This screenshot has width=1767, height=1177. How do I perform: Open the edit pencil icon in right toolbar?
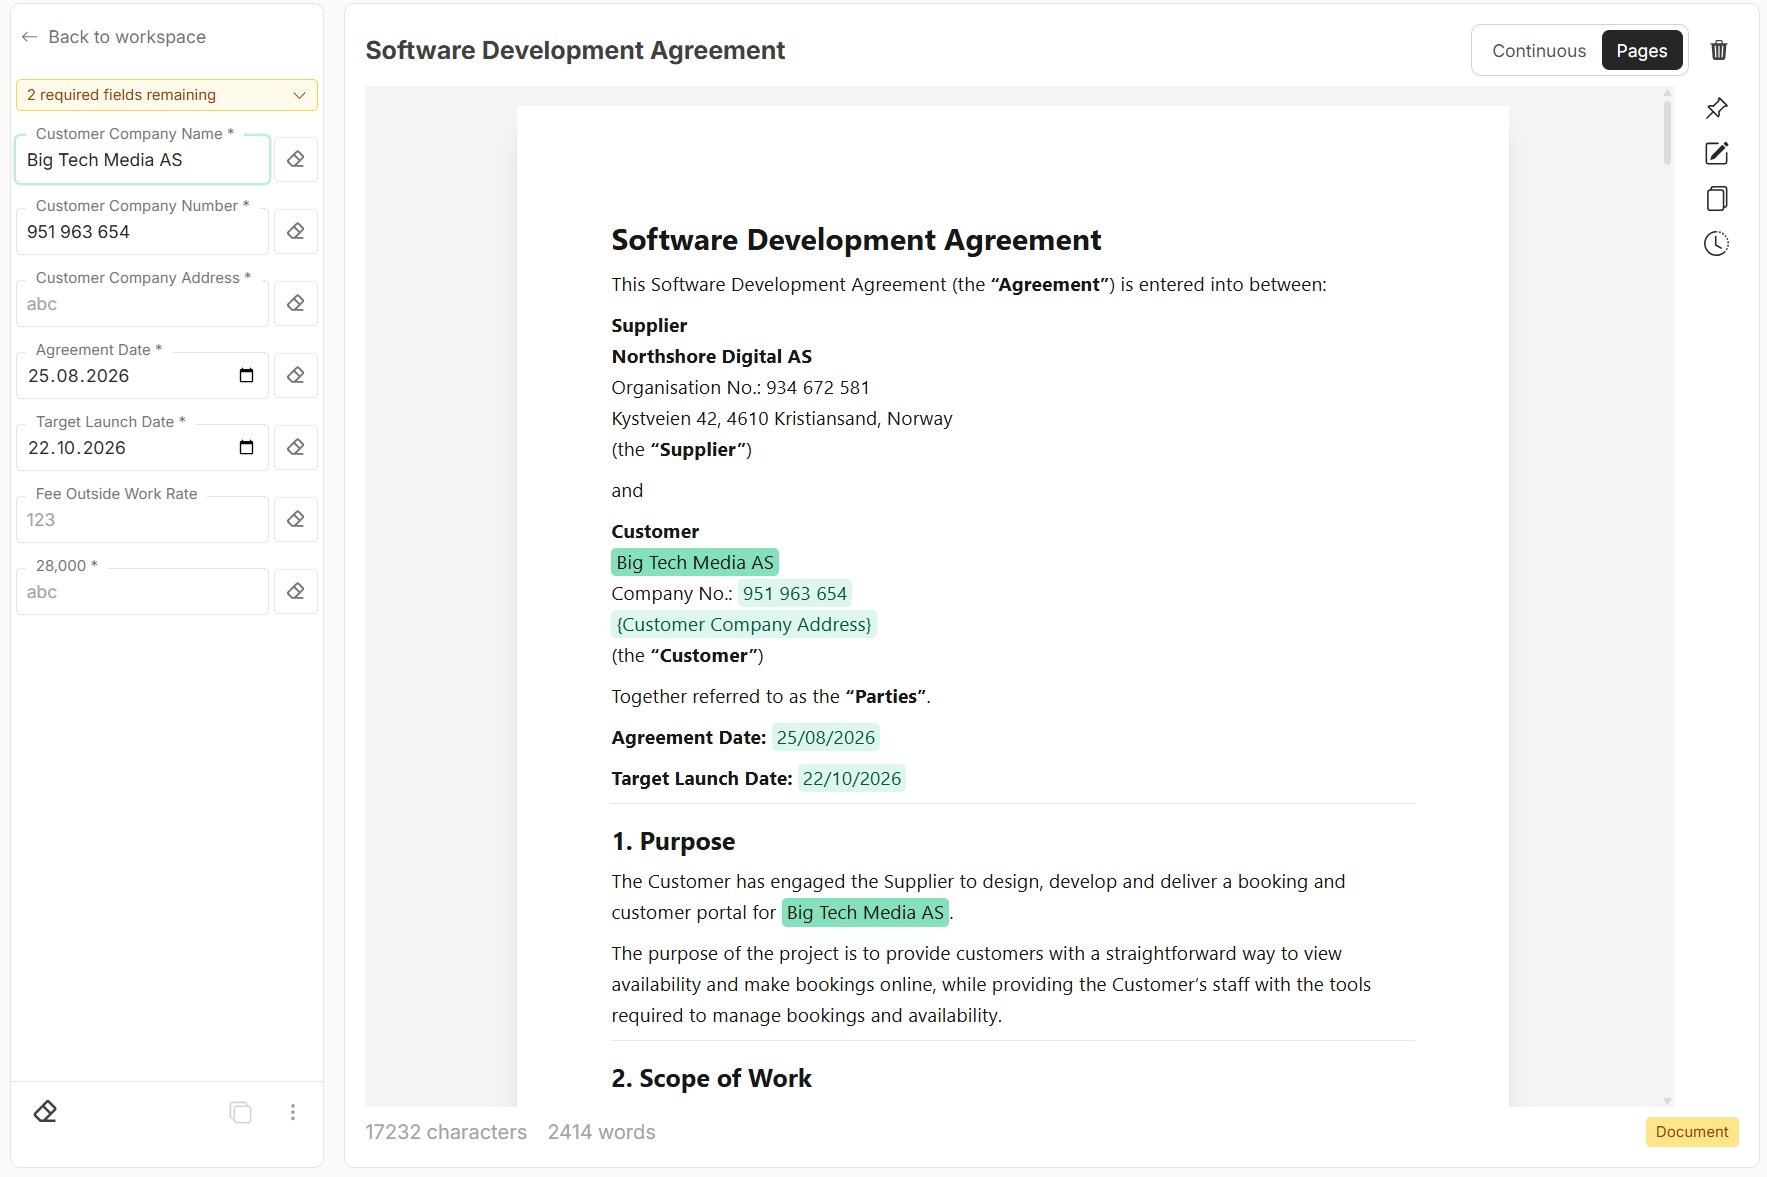(x=1717, y=153)
